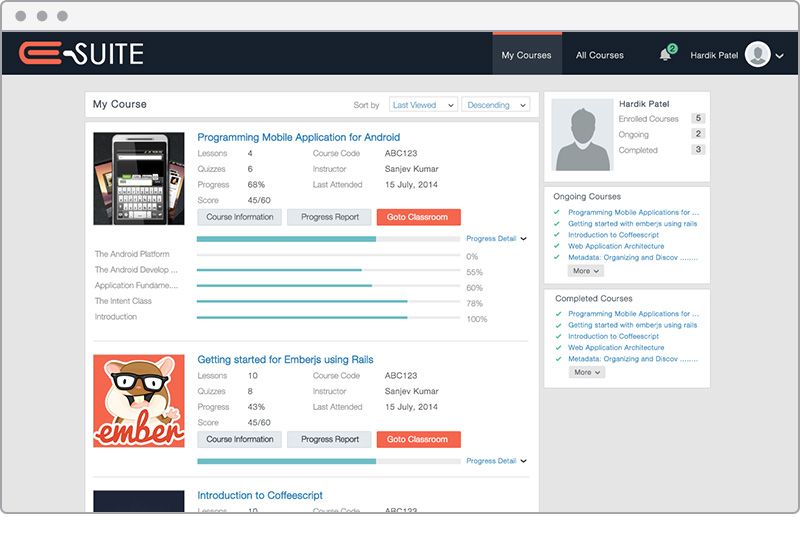Expand the user menu chevron in header
The height and width of the screenshot is (560, 800).
tap(780, 56)
